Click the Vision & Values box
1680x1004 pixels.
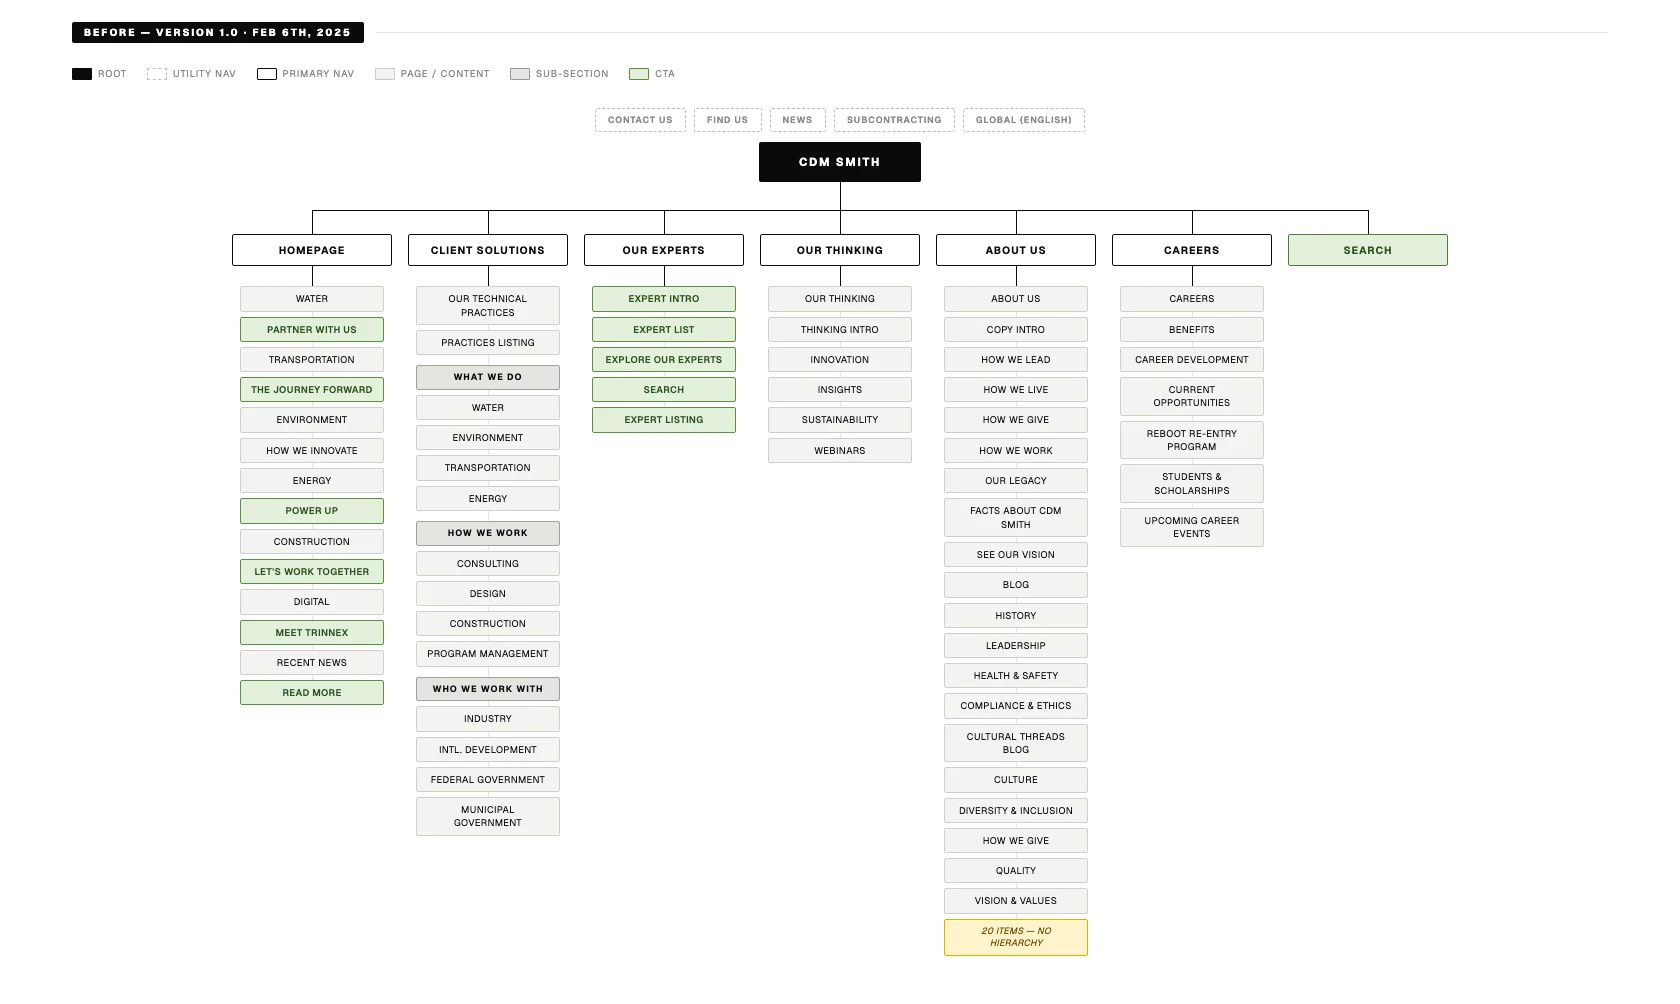(1016, 901)
